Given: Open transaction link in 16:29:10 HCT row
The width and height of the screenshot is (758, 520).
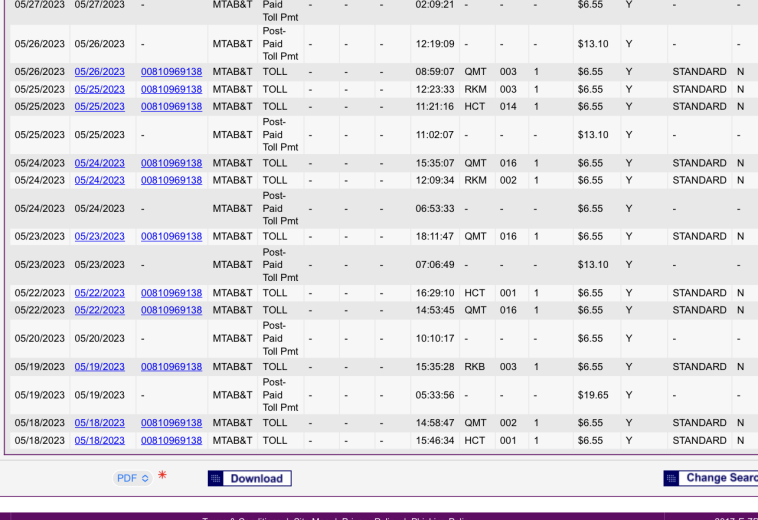Looking at the screenshot, I should tap(171, 293).
